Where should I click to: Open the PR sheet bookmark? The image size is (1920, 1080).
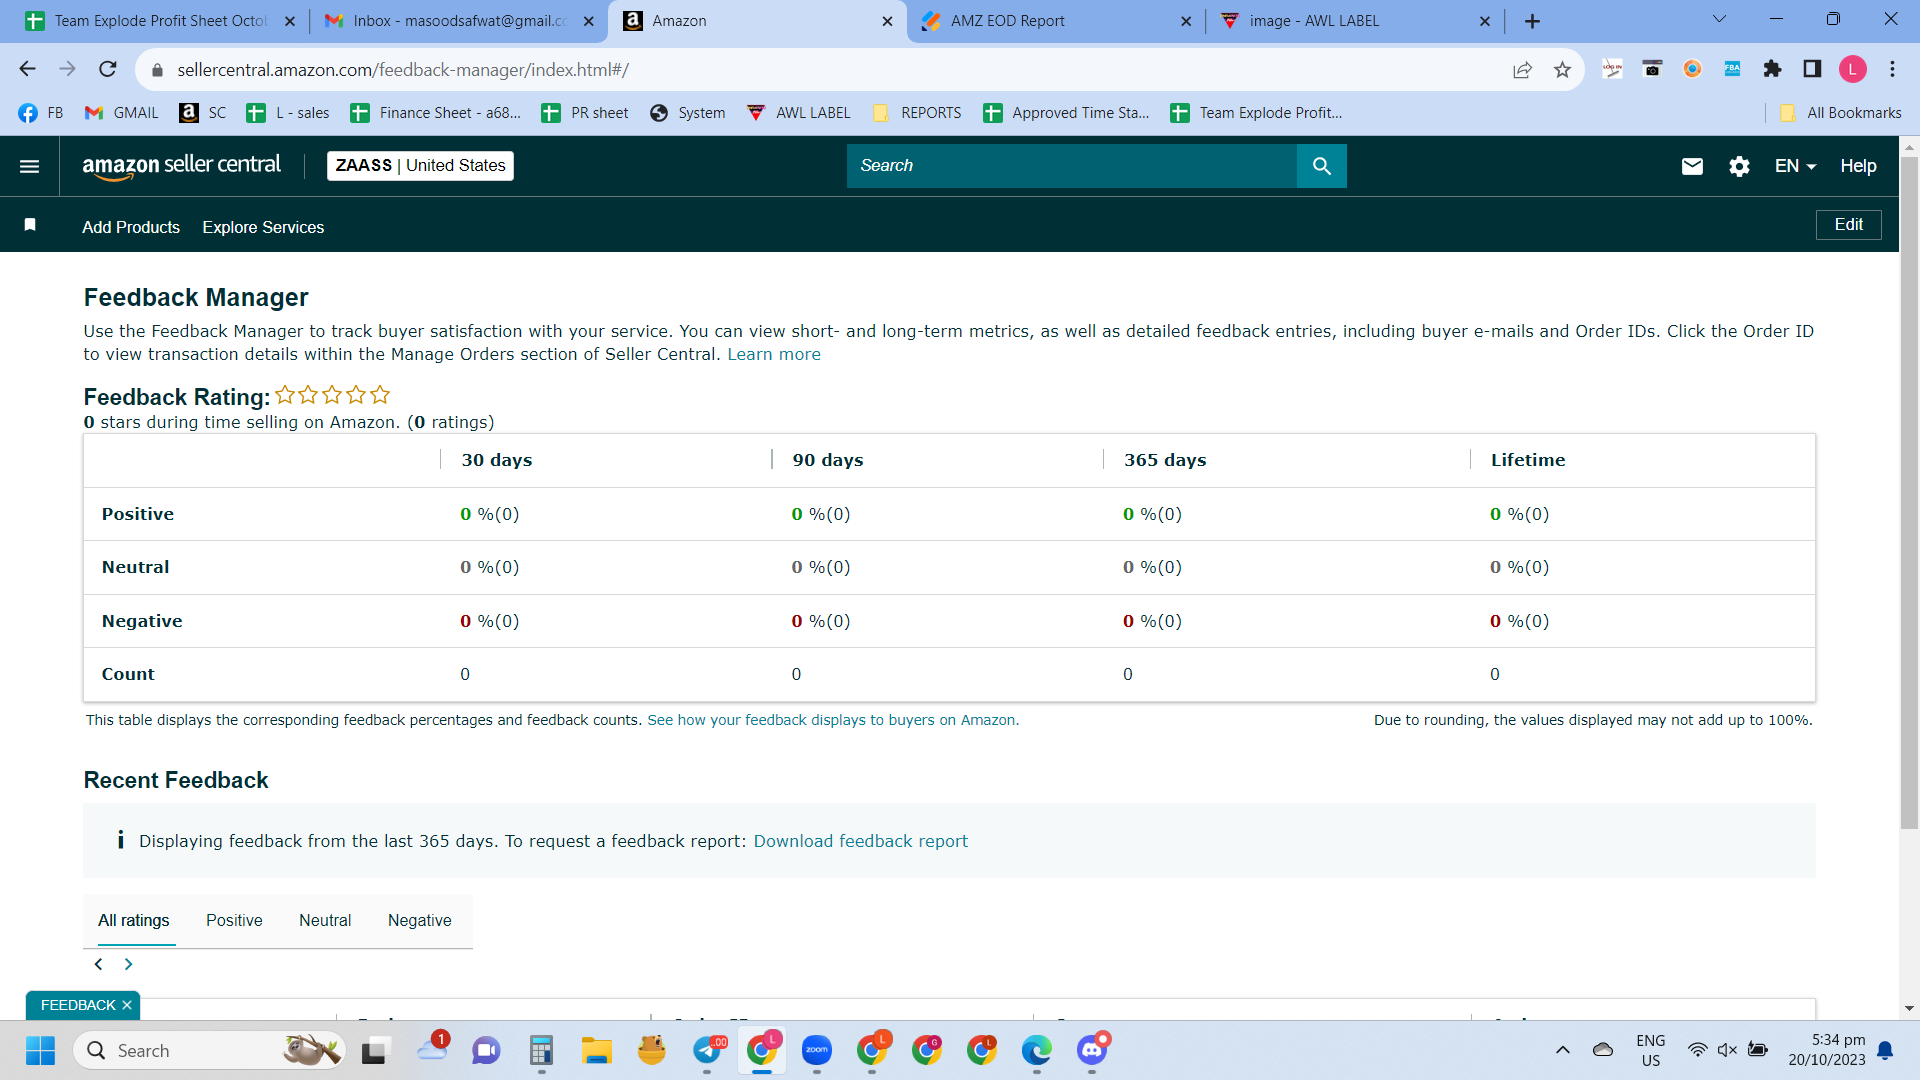tap(585, 113)
